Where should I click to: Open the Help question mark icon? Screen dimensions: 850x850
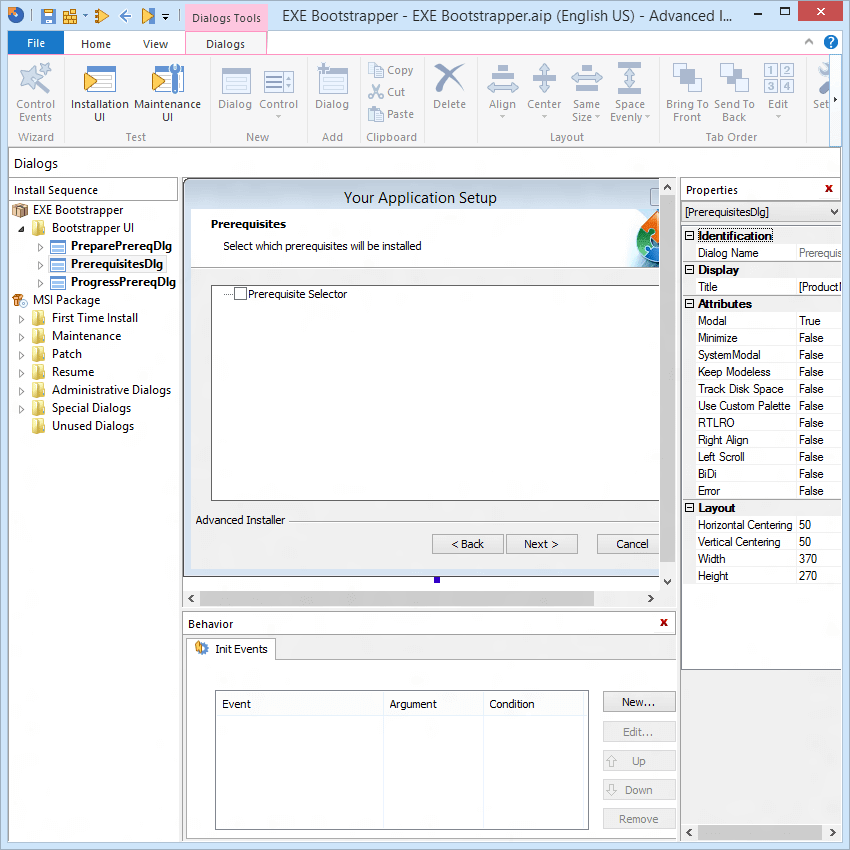830,42
